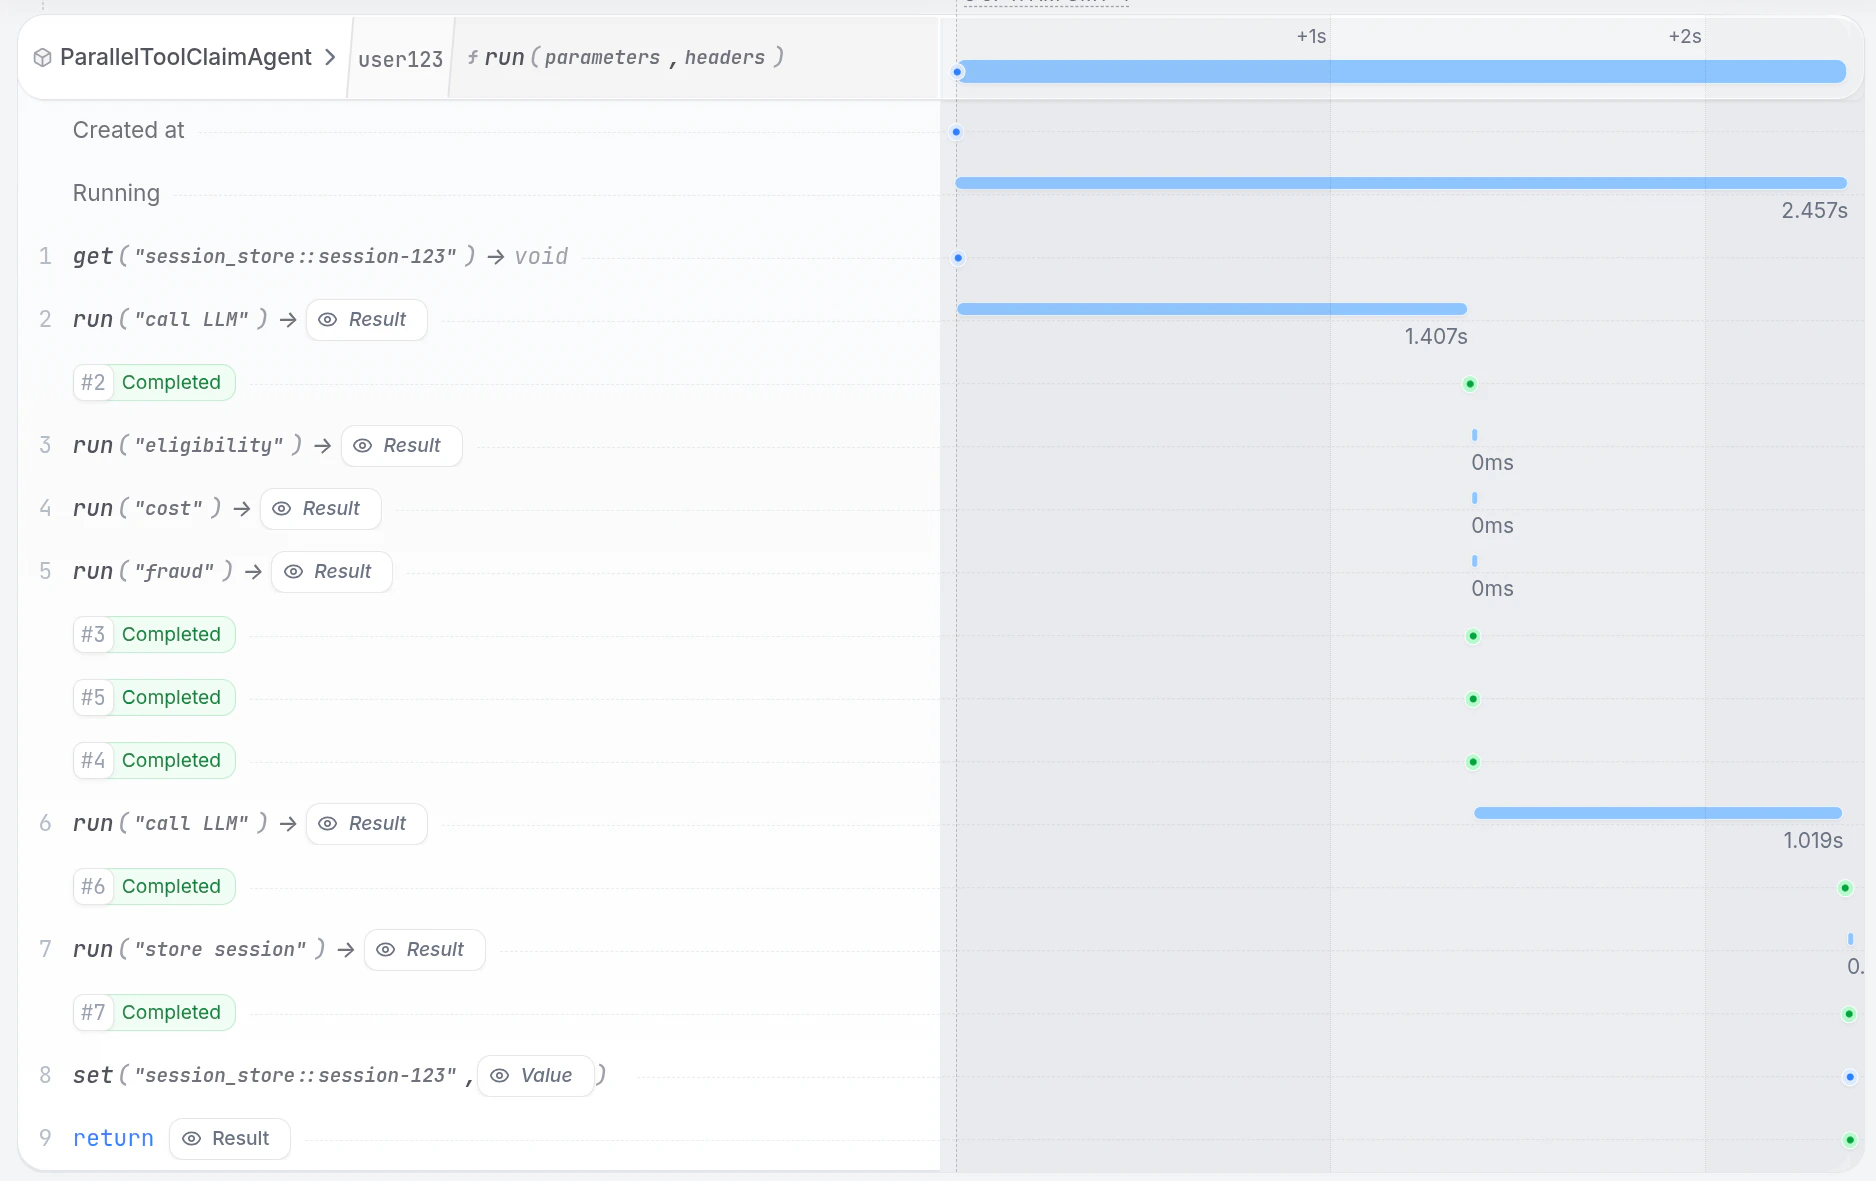Click the 1.407s call LLM timeline bar

pyautogui.click(x=1212, y=309)
